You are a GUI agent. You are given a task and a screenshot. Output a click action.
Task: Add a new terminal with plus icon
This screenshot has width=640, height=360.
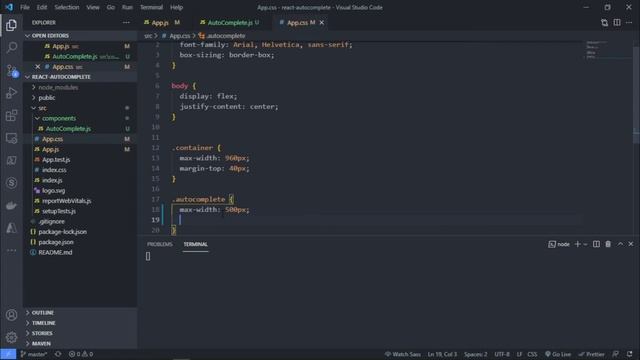(x=577, y=244)
